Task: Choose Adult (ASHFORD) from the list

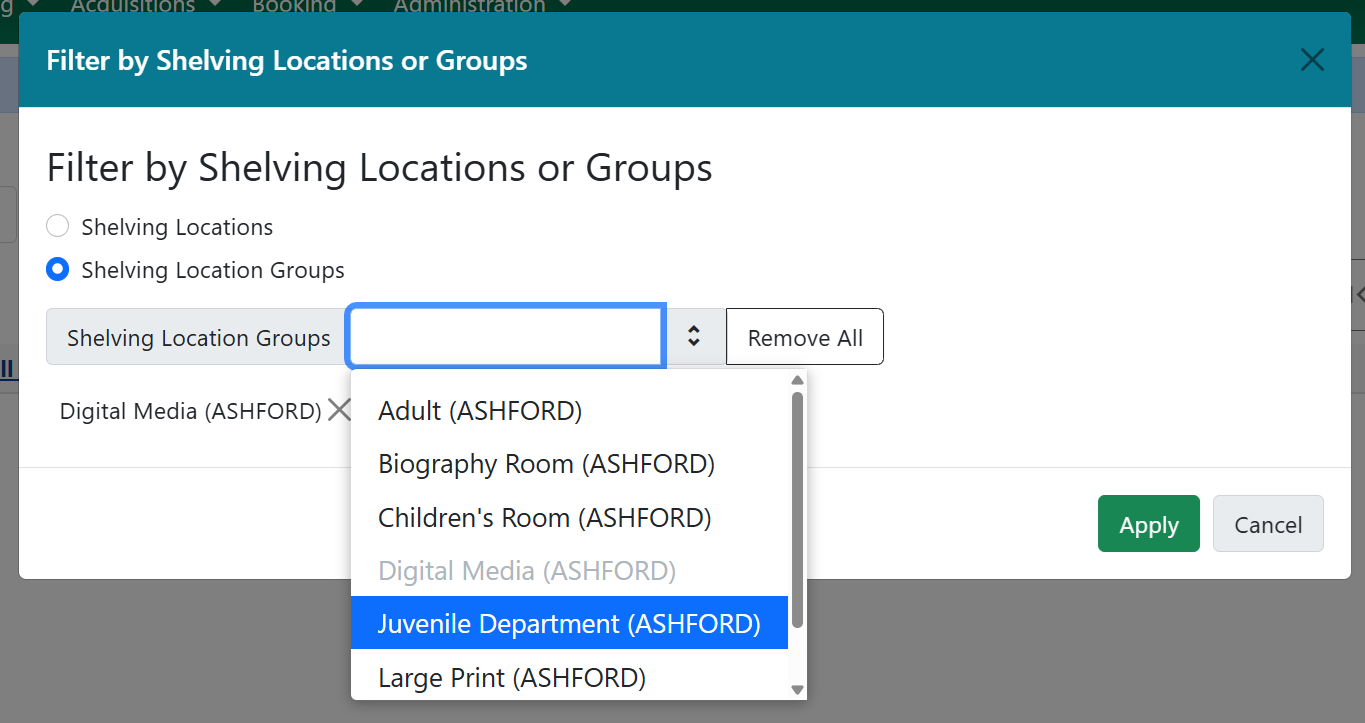Action: (x=480, y=411)
